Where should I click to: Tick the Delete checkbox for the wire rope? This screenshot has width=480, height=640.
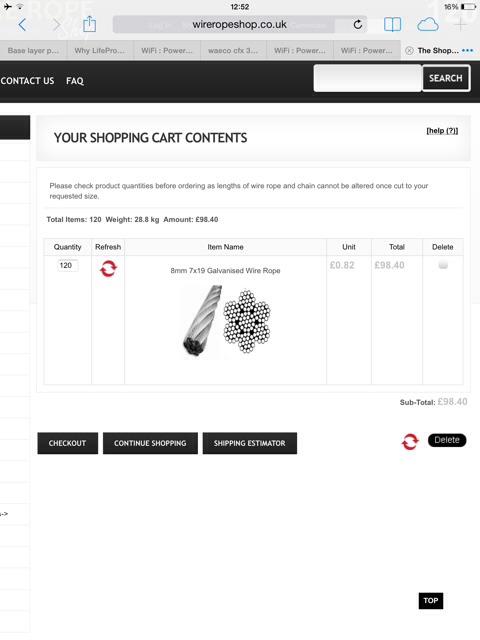(443, 265)
